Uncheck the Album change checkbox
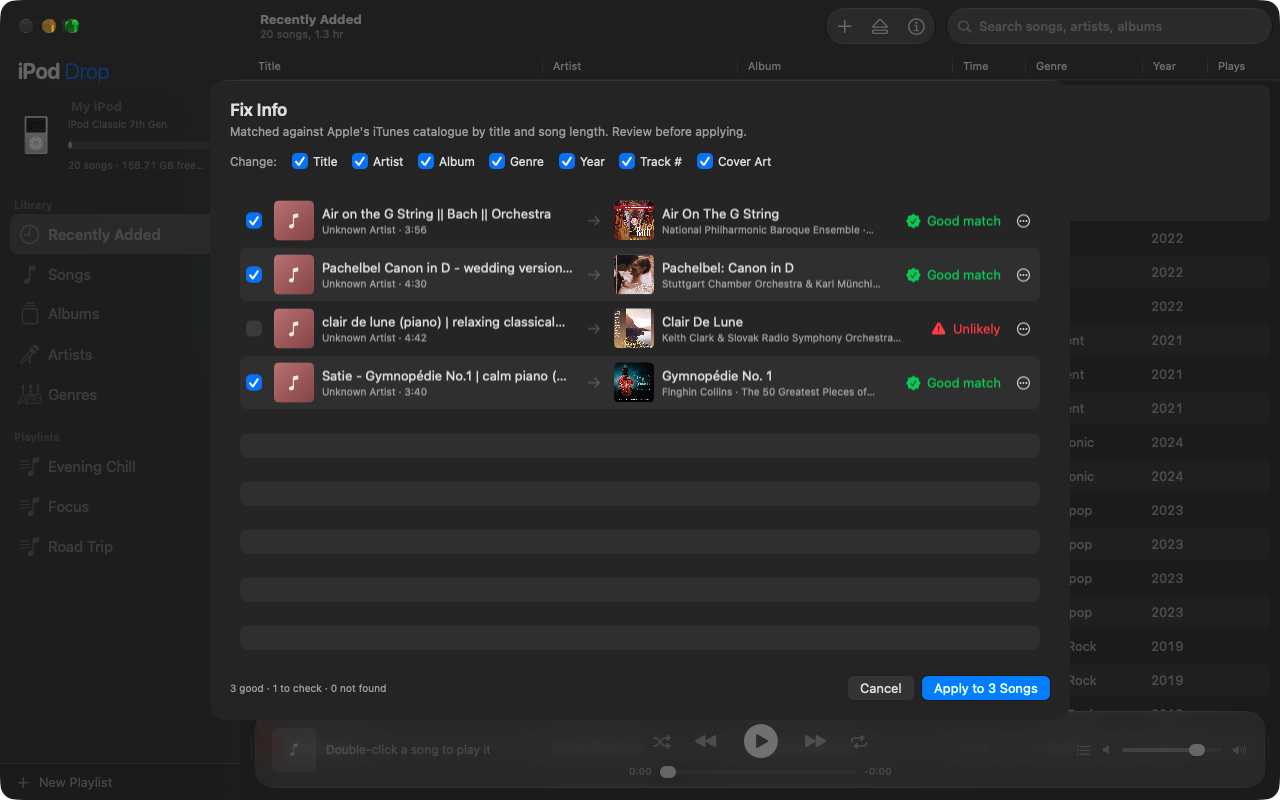The width and height of the screenshot is (1280, 800). pos(426,161)
